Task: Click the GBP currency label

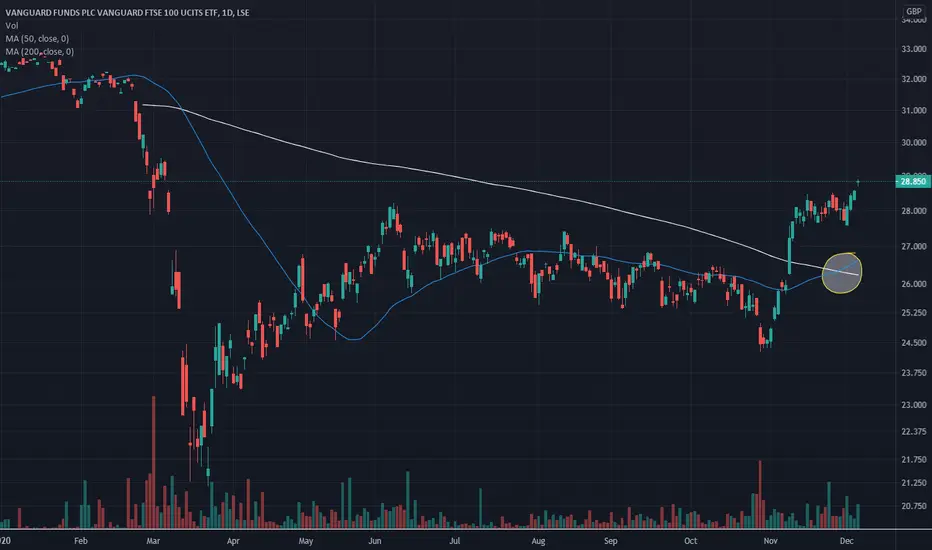Action: (914, 11)
